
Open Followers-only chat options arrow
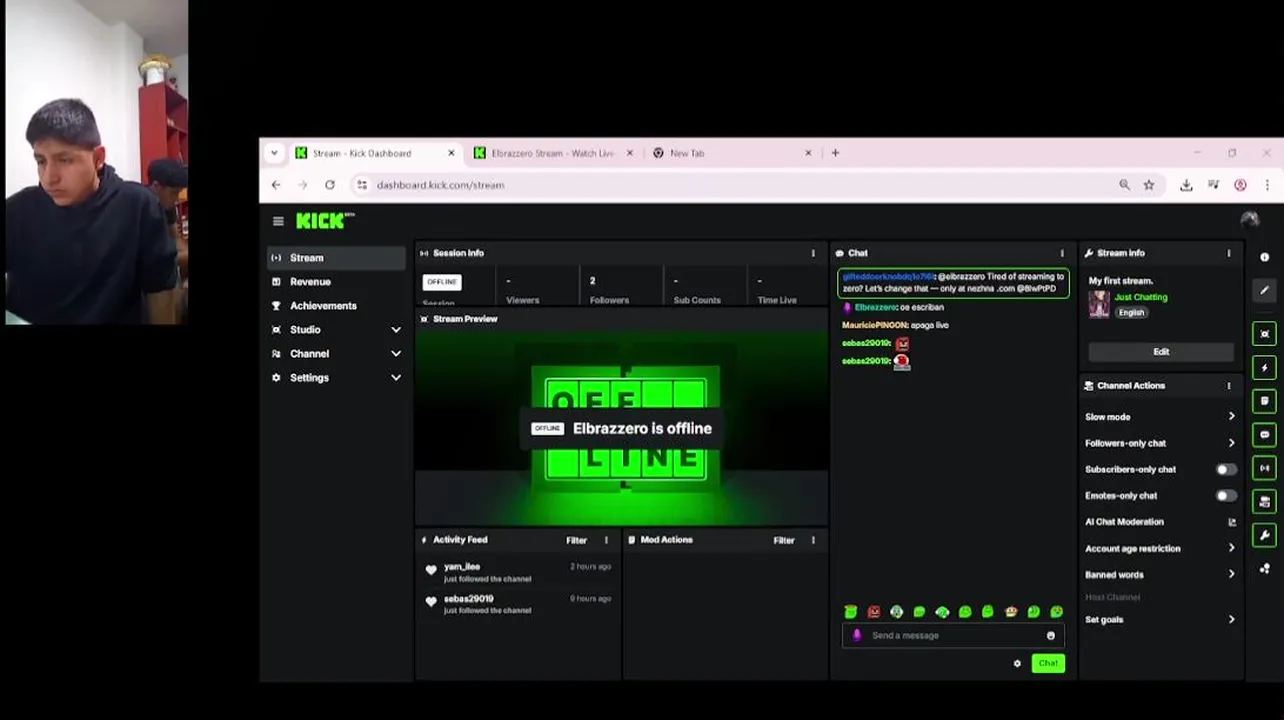pyautogui.click(x=1231, y=443)
